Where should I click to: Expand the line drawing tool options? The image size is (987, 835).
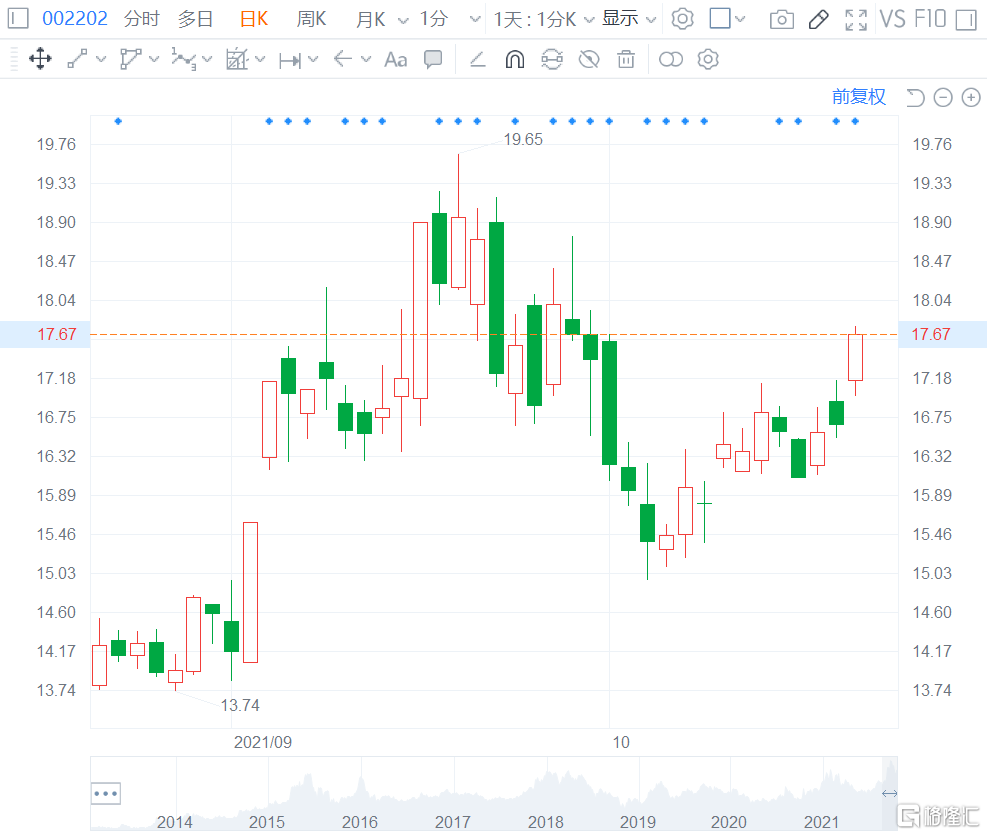coord(100,60)
